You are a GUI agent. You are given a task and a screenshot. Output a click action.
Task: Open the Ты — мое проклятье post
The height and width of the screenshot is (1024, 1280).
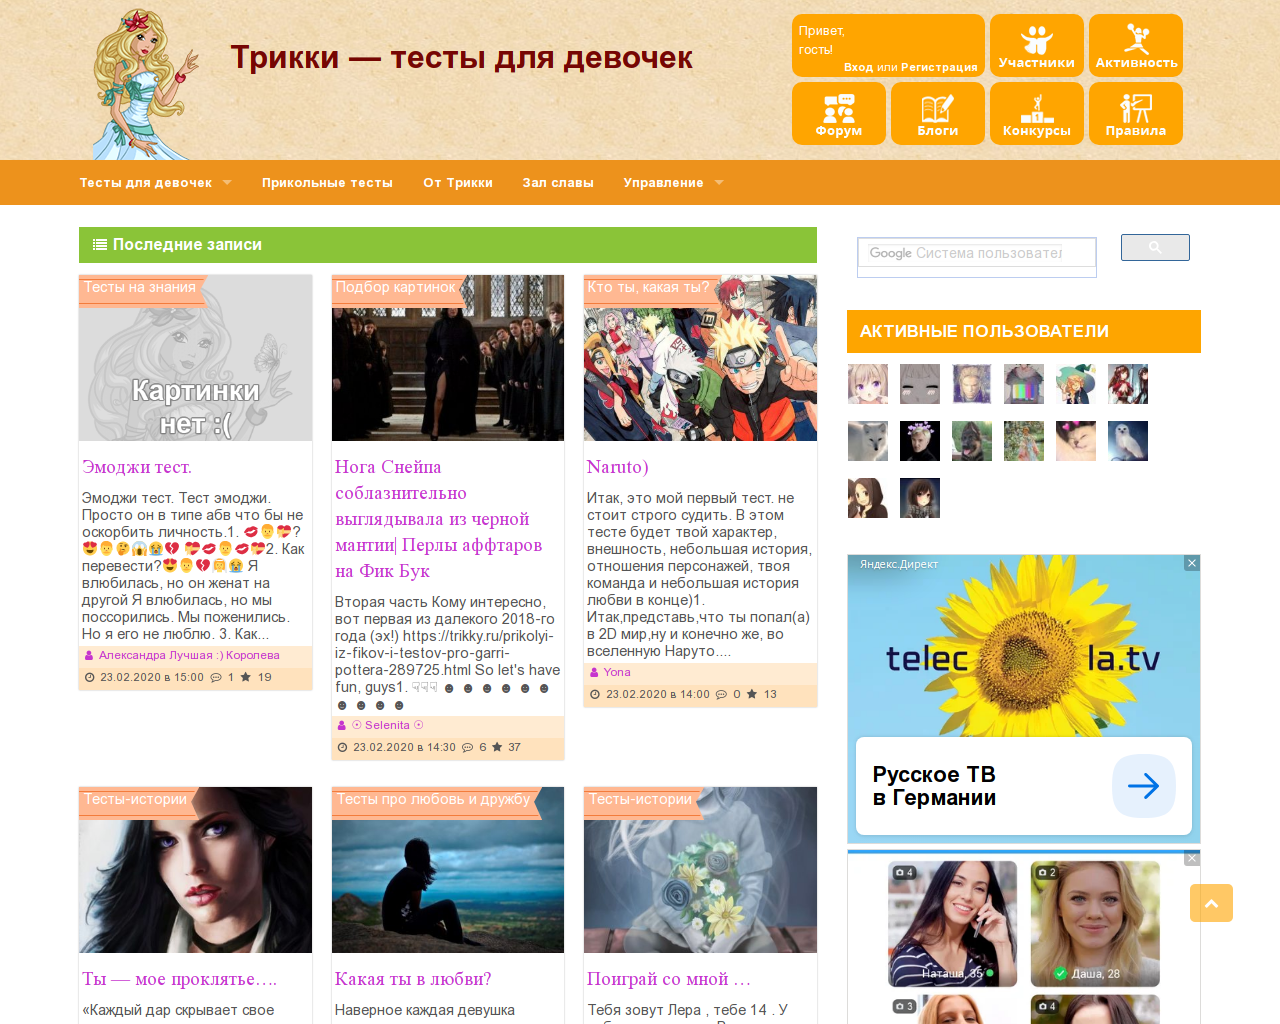[x=180, y=979]
